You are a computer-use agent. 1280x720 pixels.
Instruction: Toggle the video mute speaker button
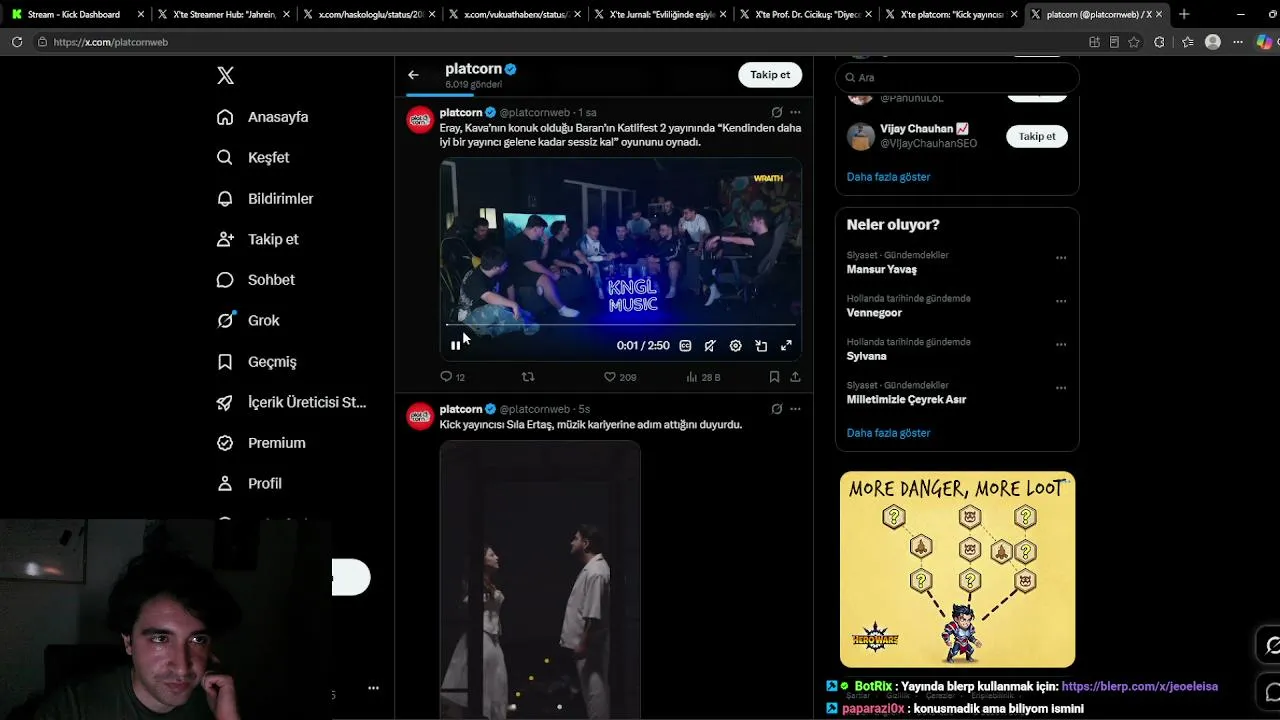[710, 345]
